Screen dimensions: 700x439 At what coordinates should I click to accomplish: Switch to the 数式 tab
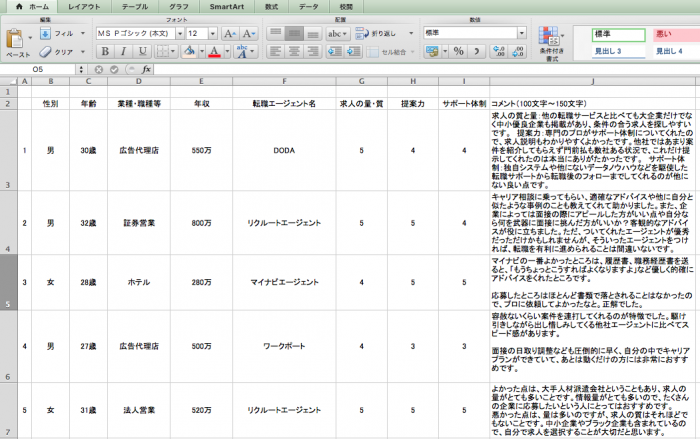tap(271, 7)
